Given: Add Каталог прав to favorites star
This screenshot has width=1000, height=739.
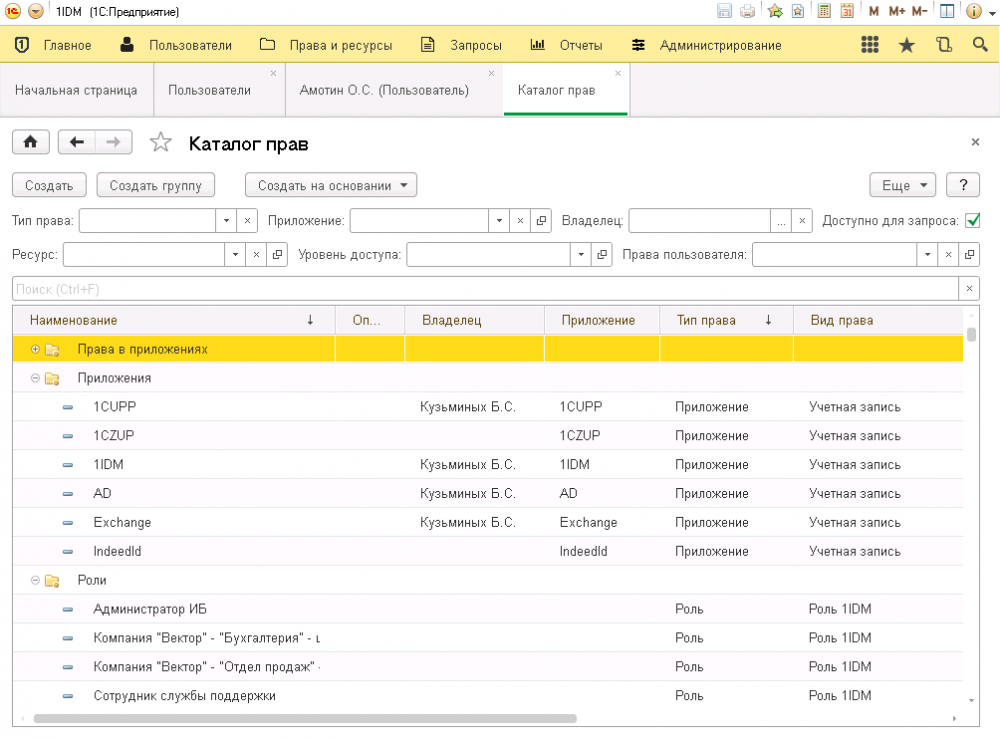Looking at the screenshot, I should pyautogui.click(x=160, y=143).
